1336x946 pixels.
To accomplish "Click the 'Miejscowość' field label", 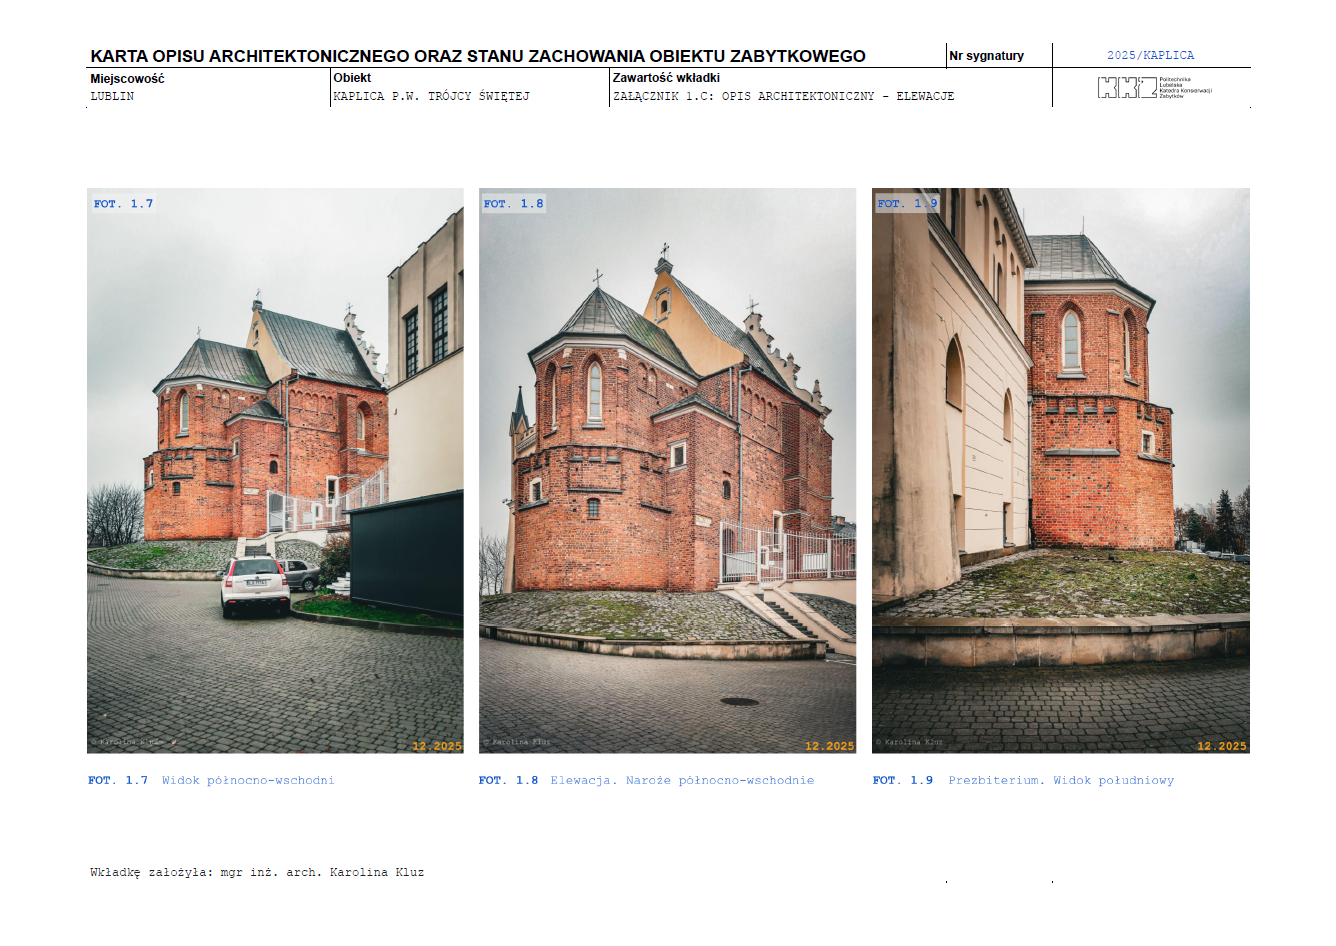I will tap(127, 78).
